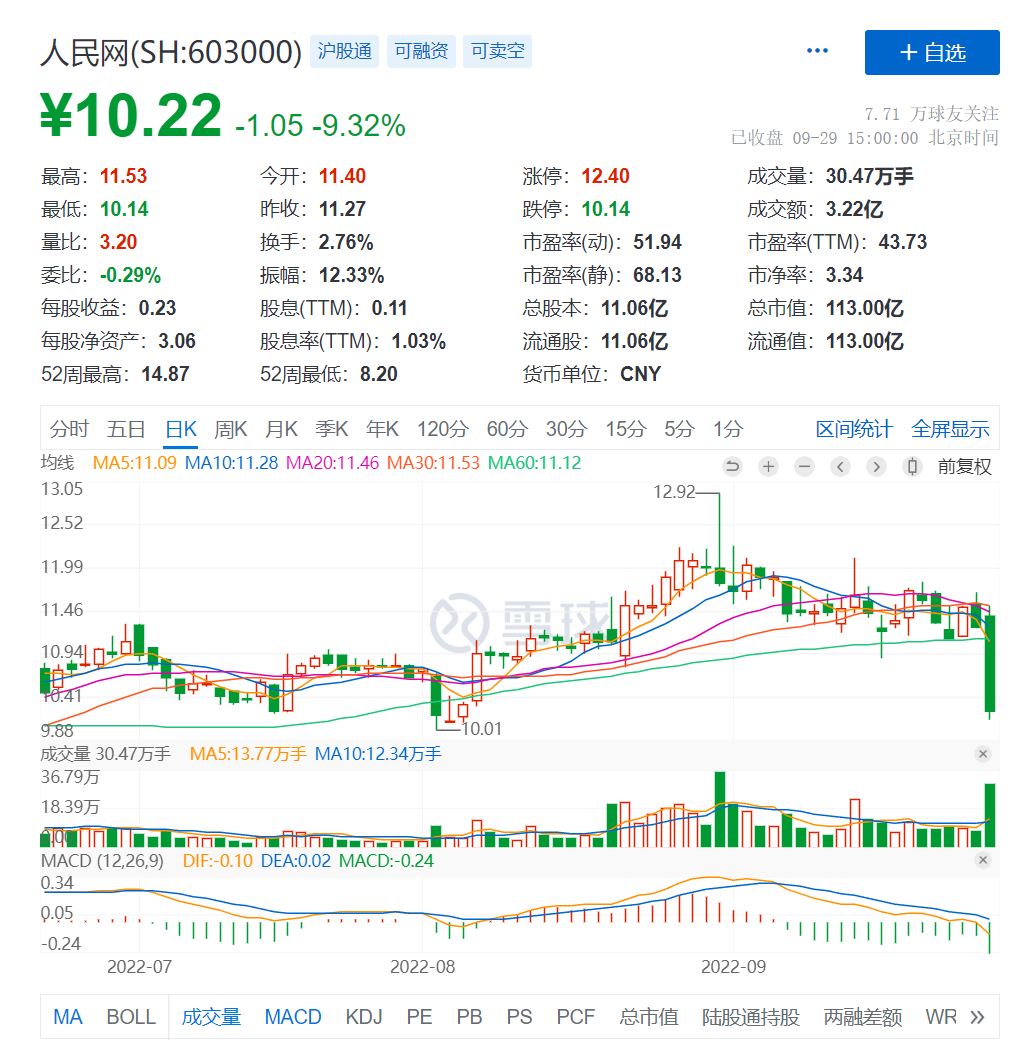Click the MA20:11.46 legend label
This screenshot has width=1030, height=1064.
[x=332, y=463]
